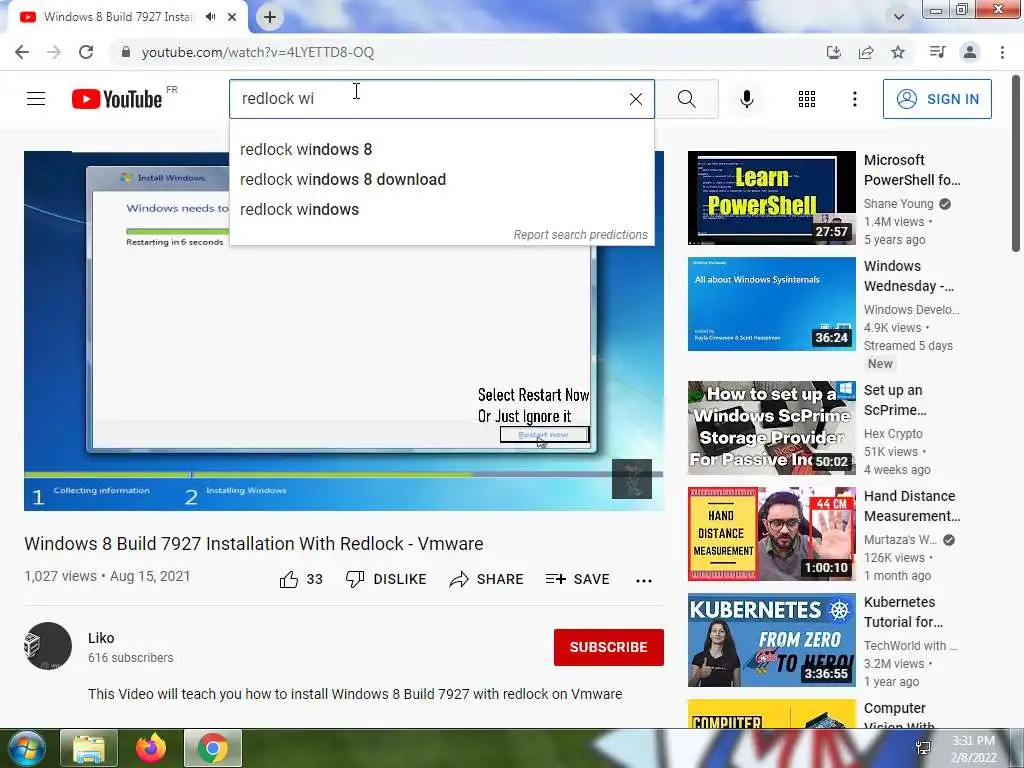1024x768 pixels.
Task: Open Windows Explorer from the taskbar
Action: pyautogui.click(x=89, y=748)
